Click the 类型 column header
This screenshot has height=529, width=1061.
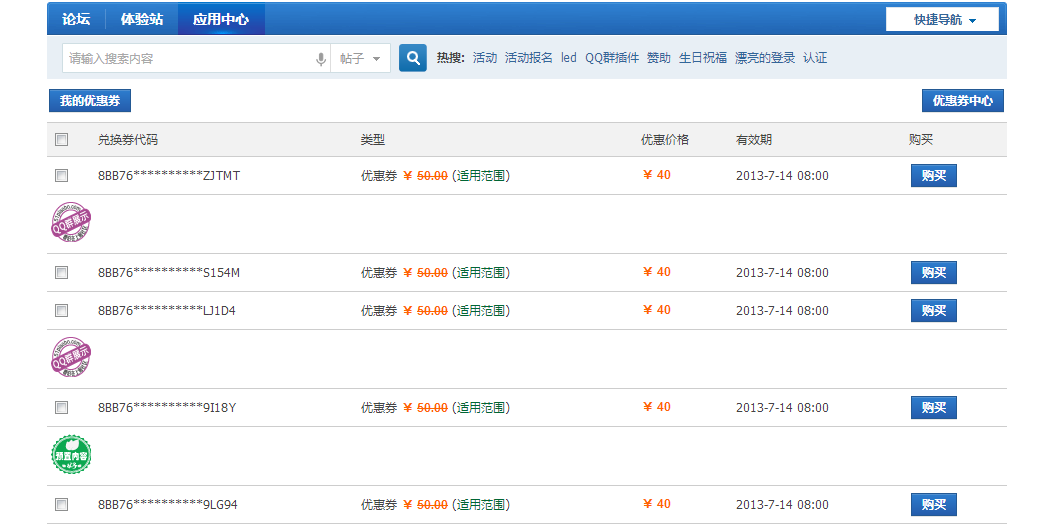(373, 140)
